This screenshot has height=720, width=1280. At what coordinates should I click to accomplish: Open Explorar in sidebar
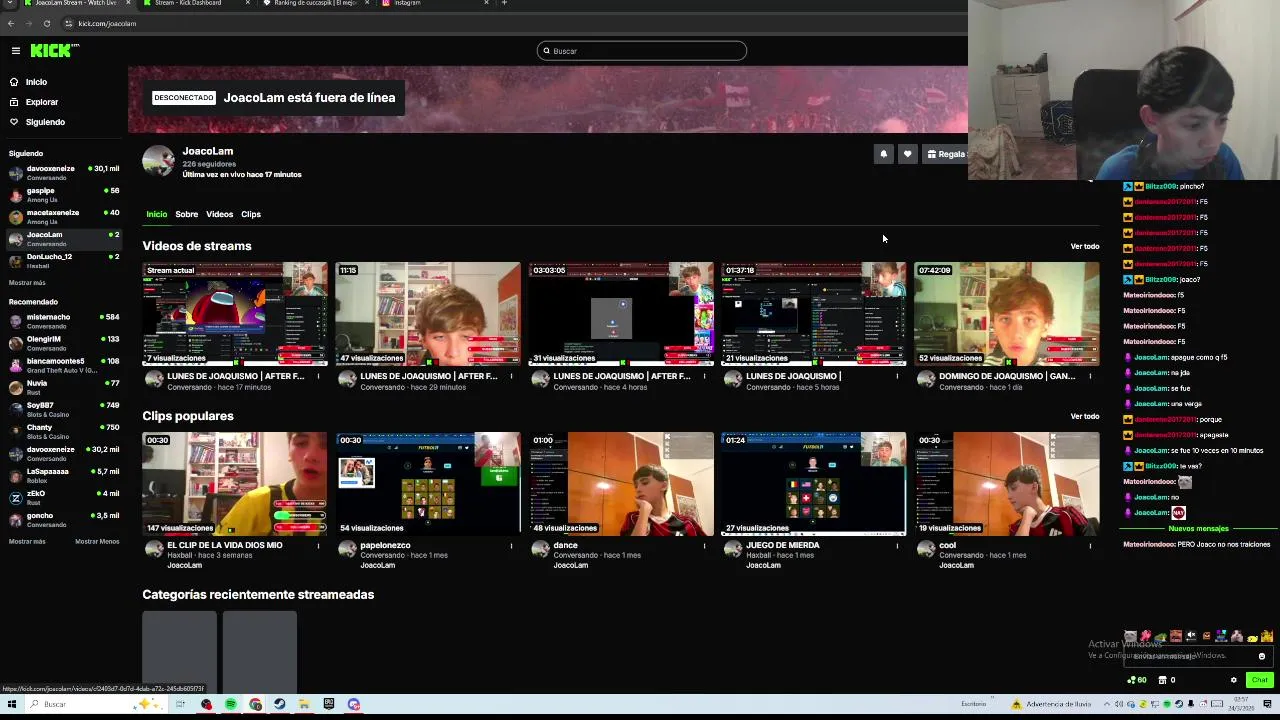[x=42, y=102]
